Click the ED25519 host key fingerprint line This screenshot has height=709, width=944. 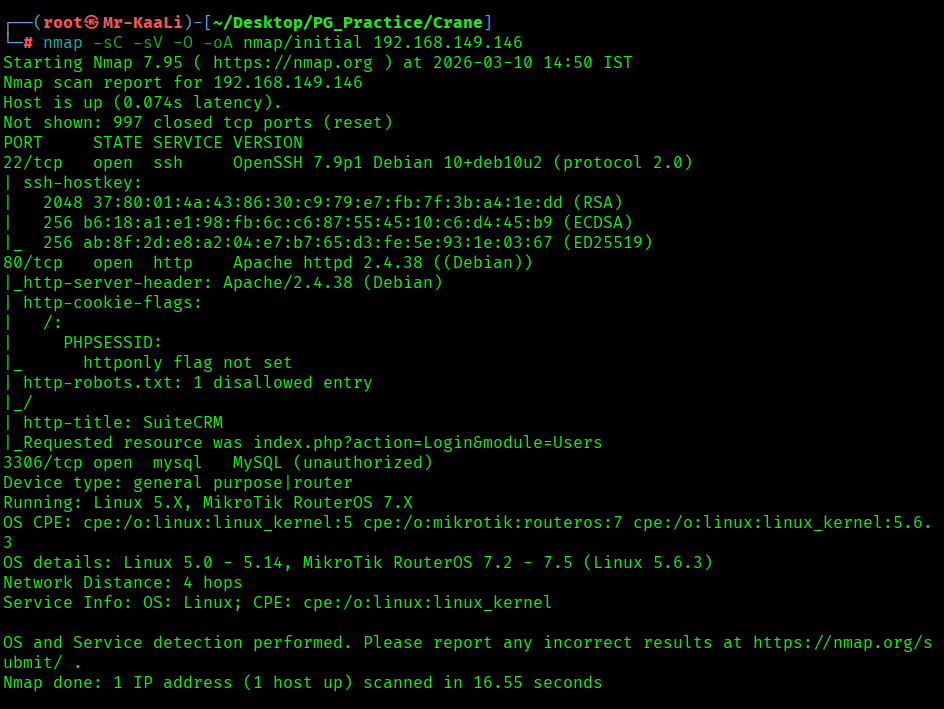[352, 243]
